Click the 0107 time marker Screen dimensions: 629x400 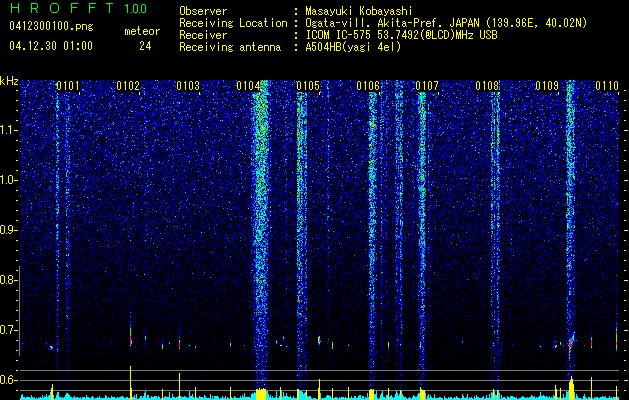pos(427,86)
